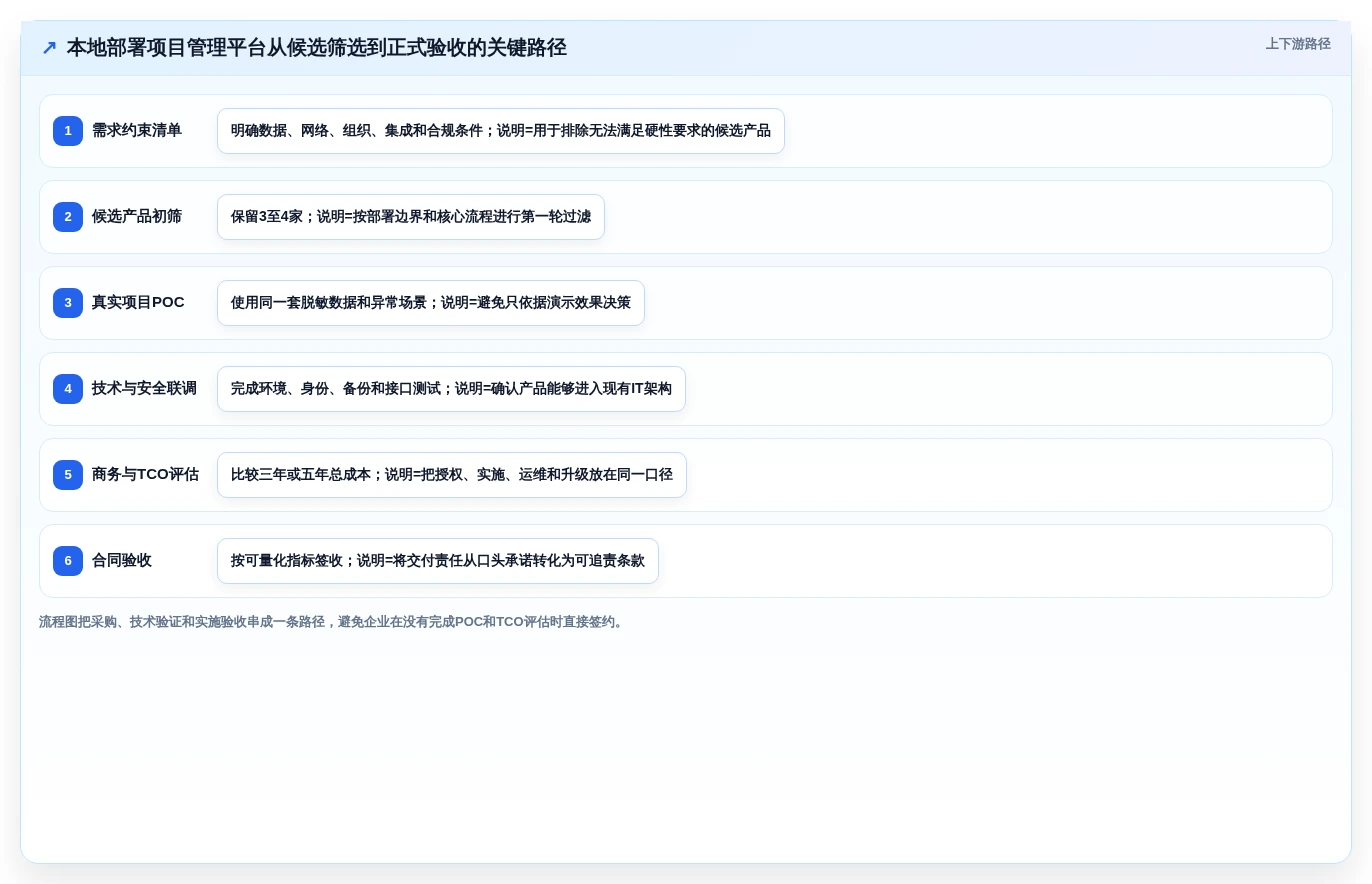Screen dimensions: 1372x884
Task: Click the step label 需求约束清单
Action: click(x=137, y=131)
